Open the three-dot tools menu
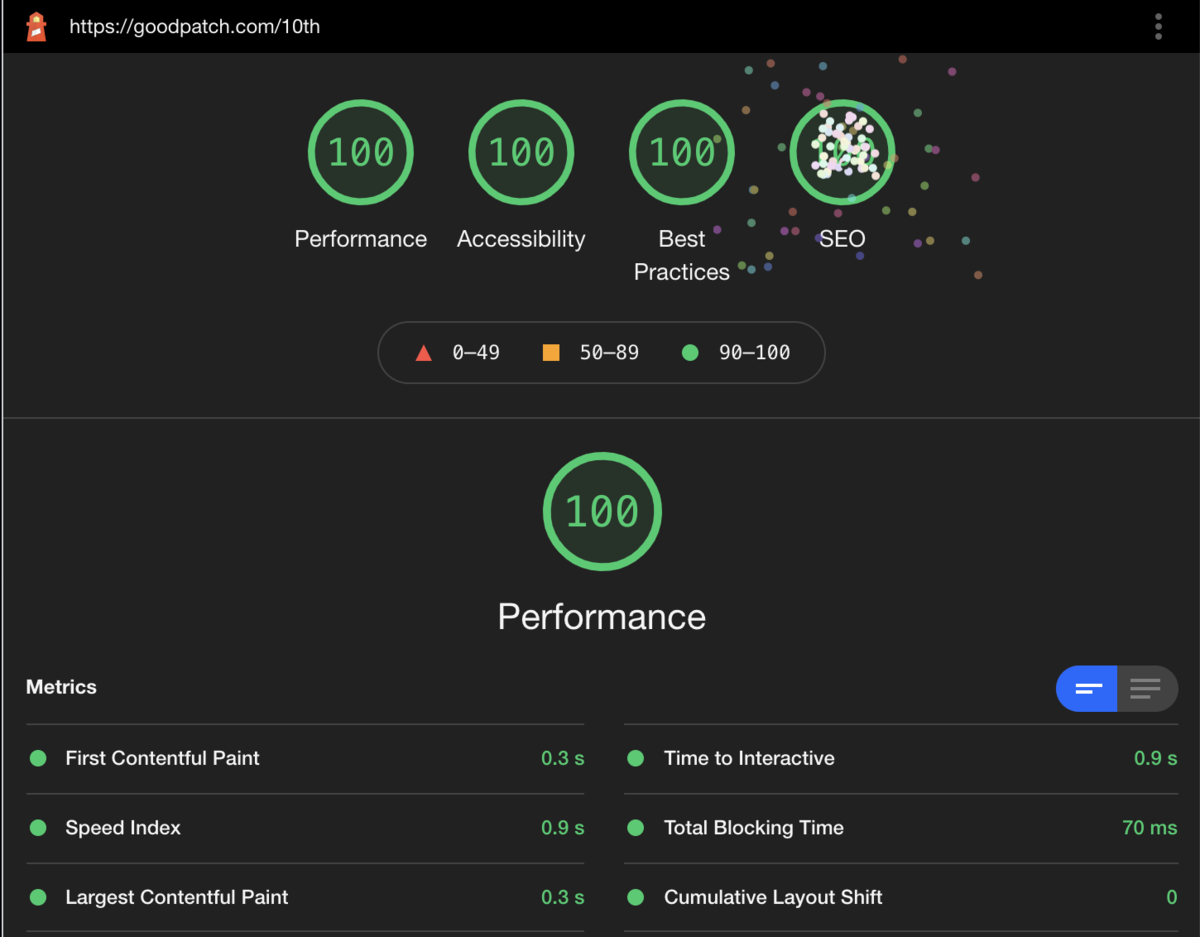Screen dimensions: 1200x937 [x=1158, y=26]
